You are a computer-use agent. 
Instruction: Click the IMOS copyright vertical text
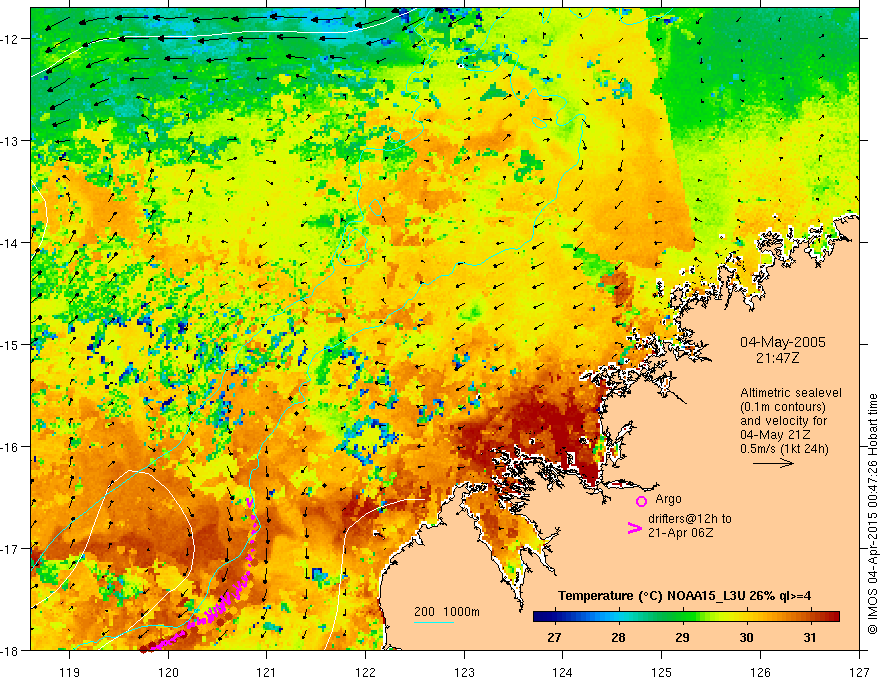tap(872, 514)
